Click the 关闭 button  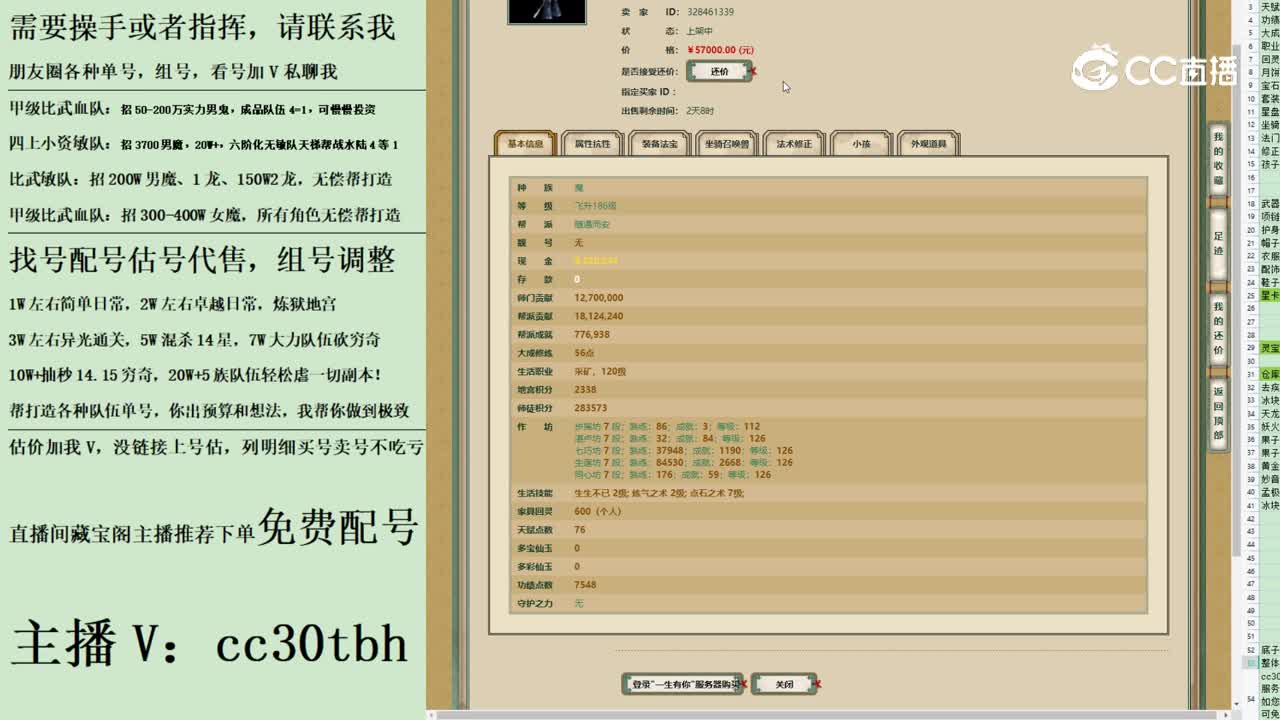[x=785, y=684]
